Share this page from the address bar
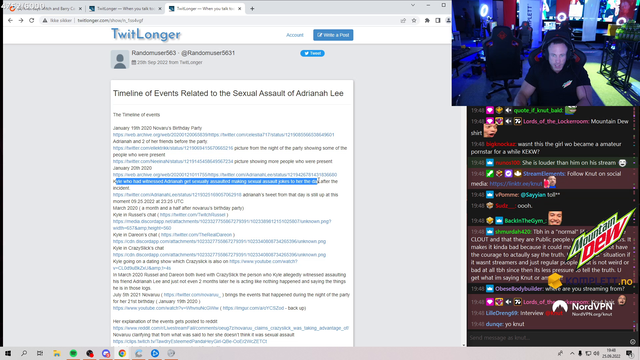 (403, 20)
